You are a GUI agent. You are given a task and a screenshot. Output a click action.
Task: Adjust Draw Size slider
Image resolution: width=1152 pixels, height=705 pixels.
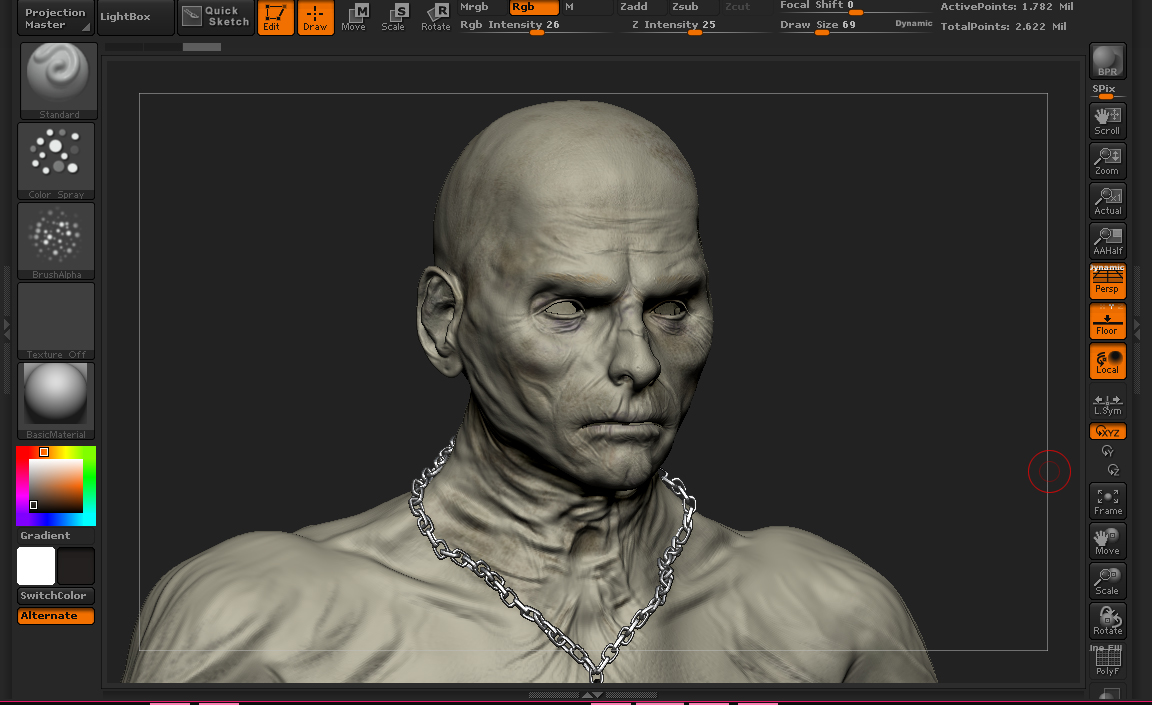[x=834, y=26]
